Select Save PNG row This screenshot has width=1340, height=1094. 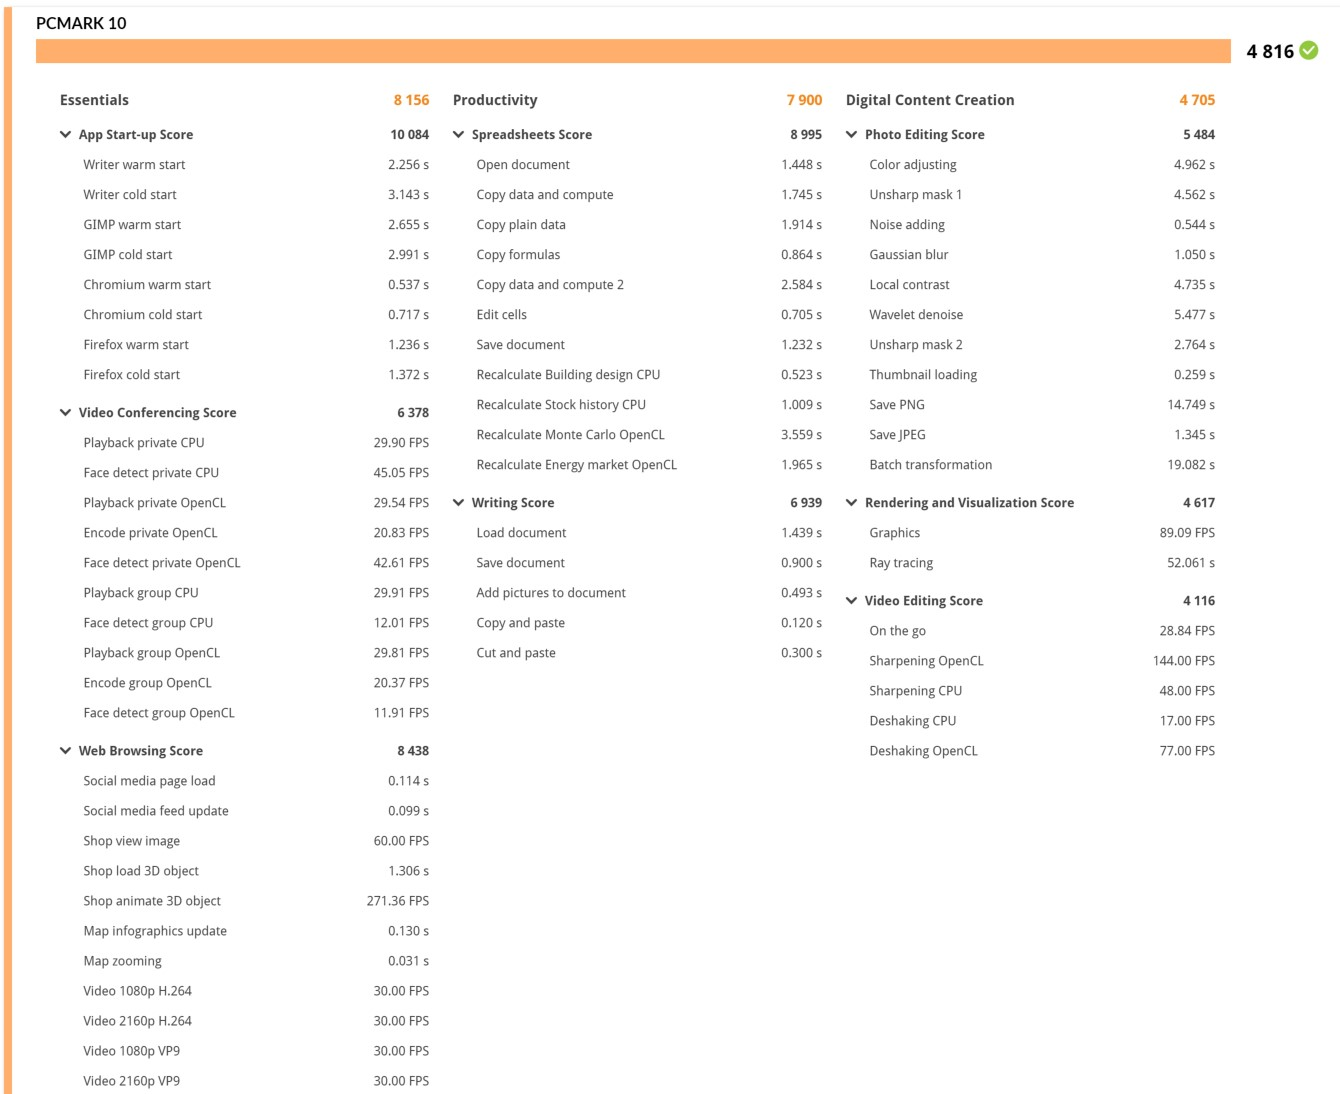1042,404
